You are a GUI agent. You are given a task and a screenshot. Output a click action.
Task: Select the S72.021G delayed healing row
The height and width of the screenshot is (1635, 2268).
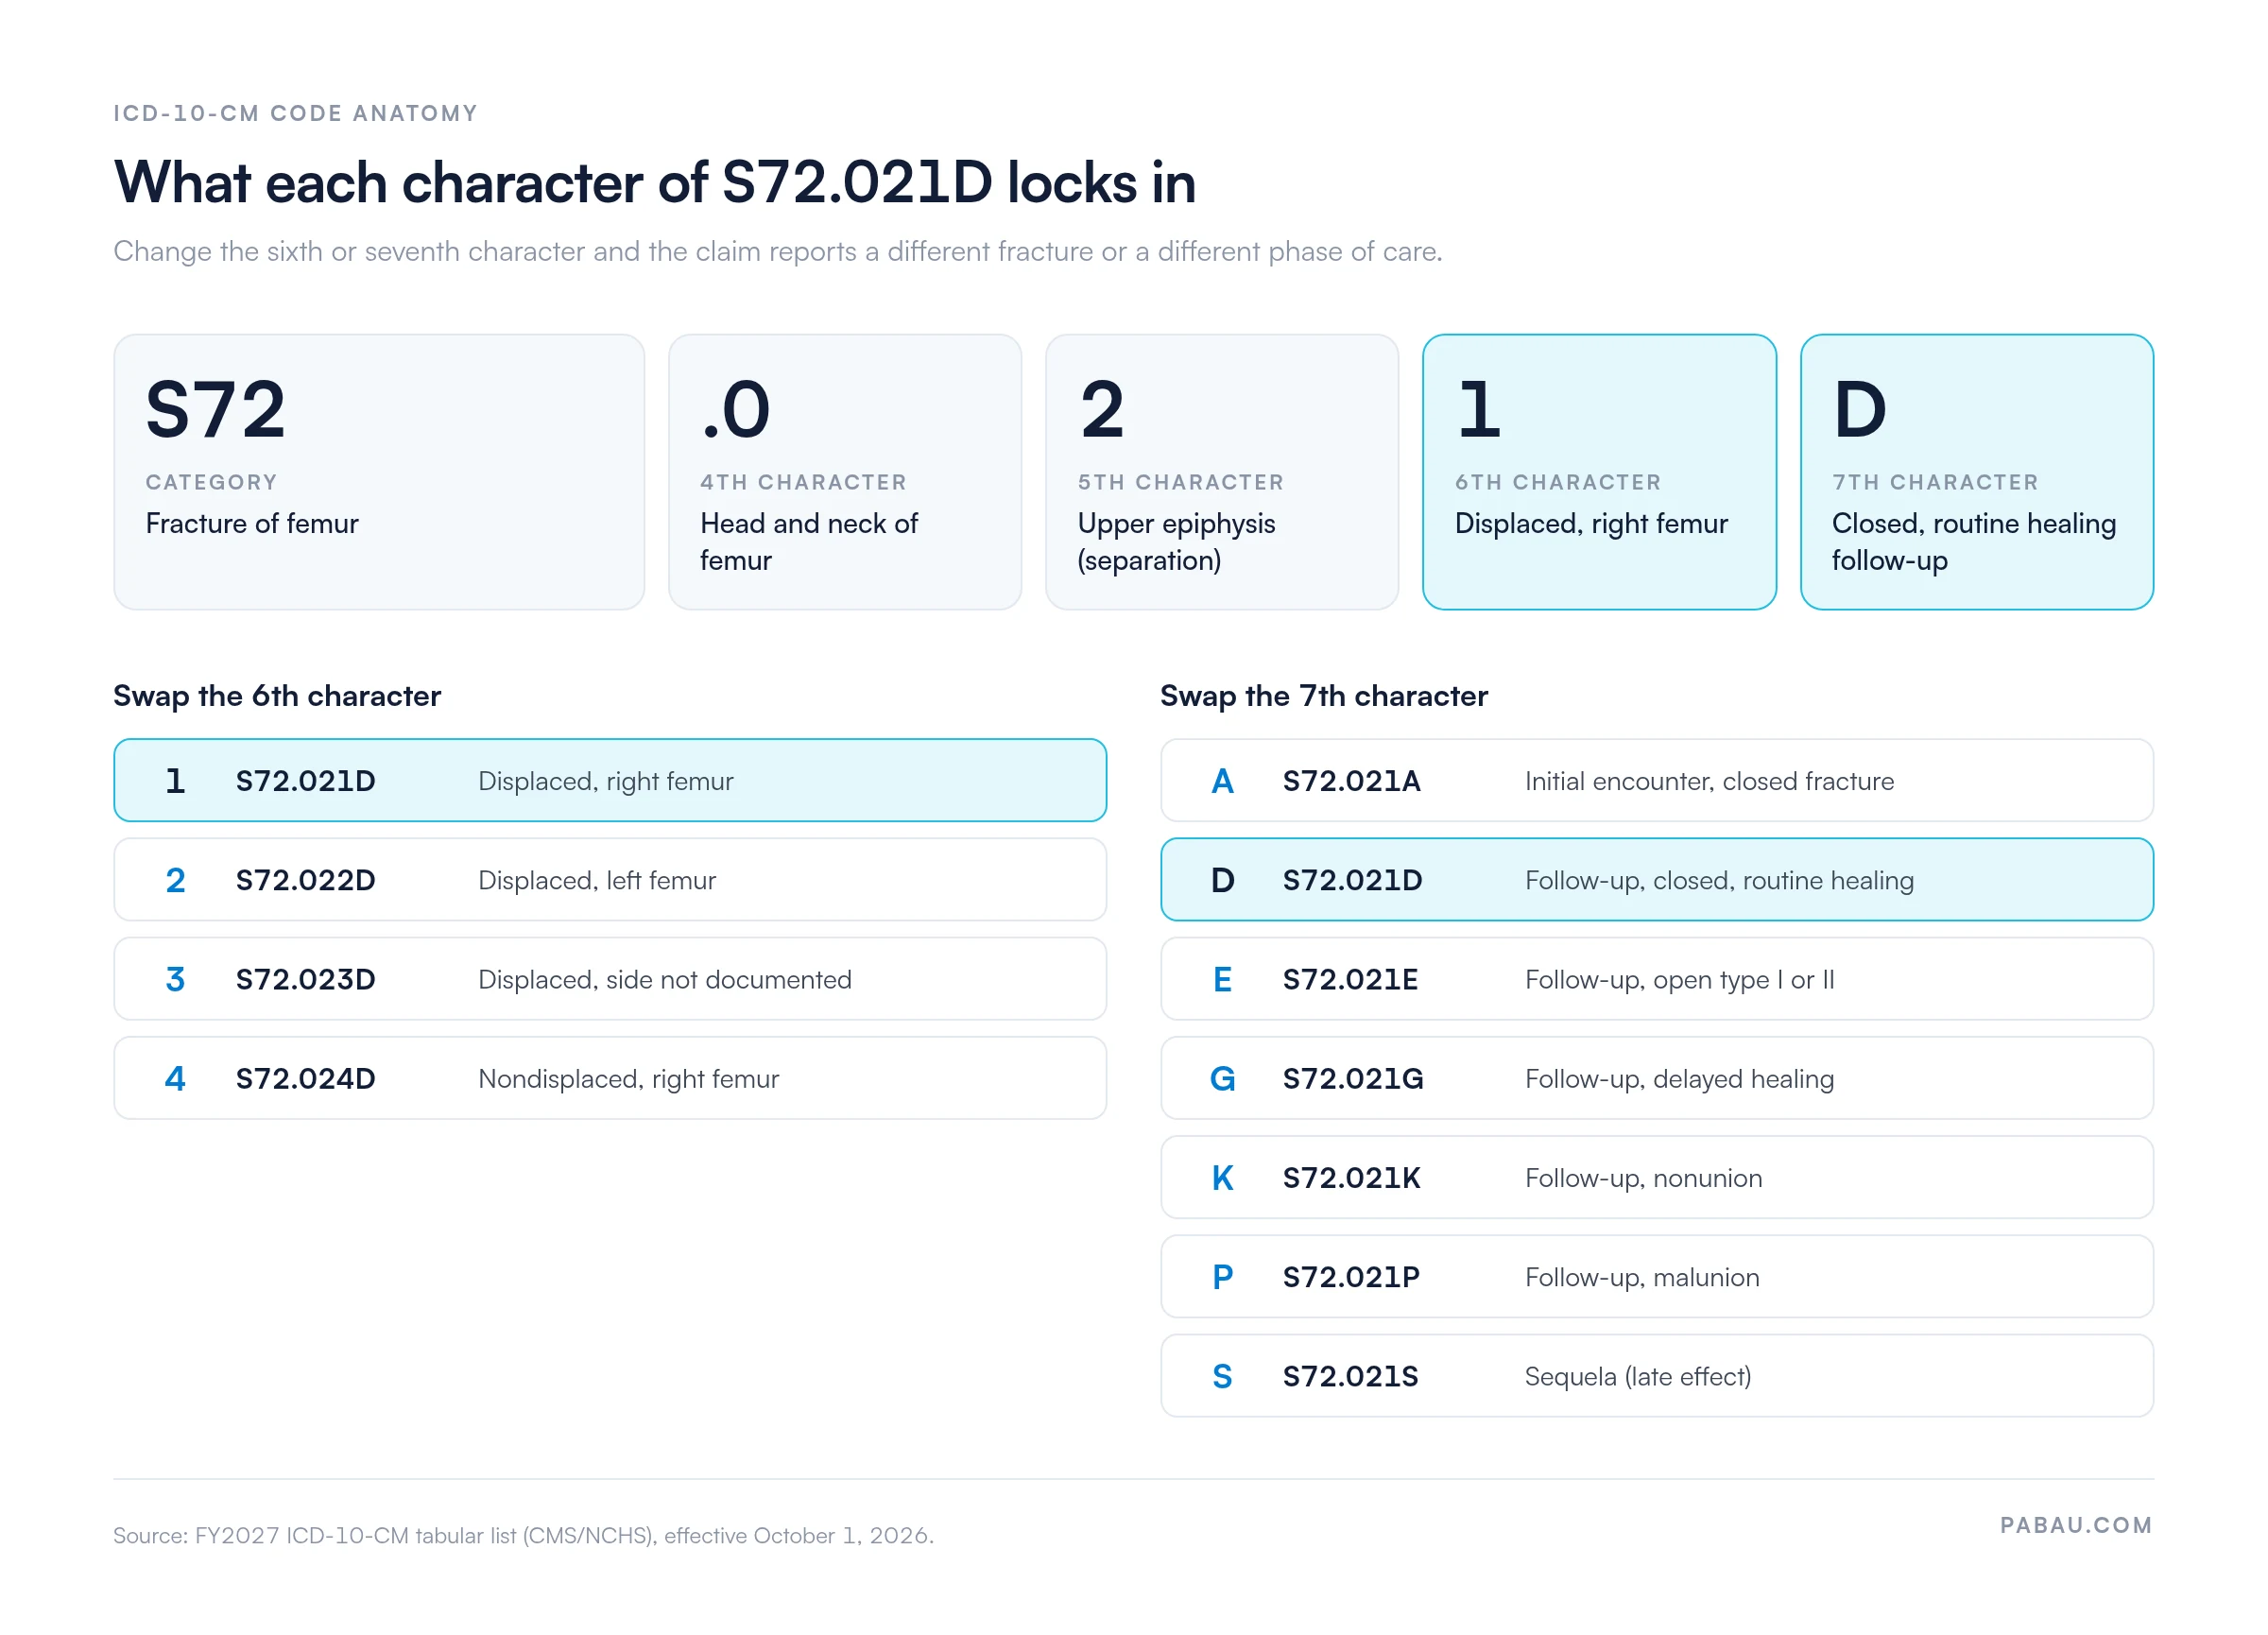coord(1657,1078)
